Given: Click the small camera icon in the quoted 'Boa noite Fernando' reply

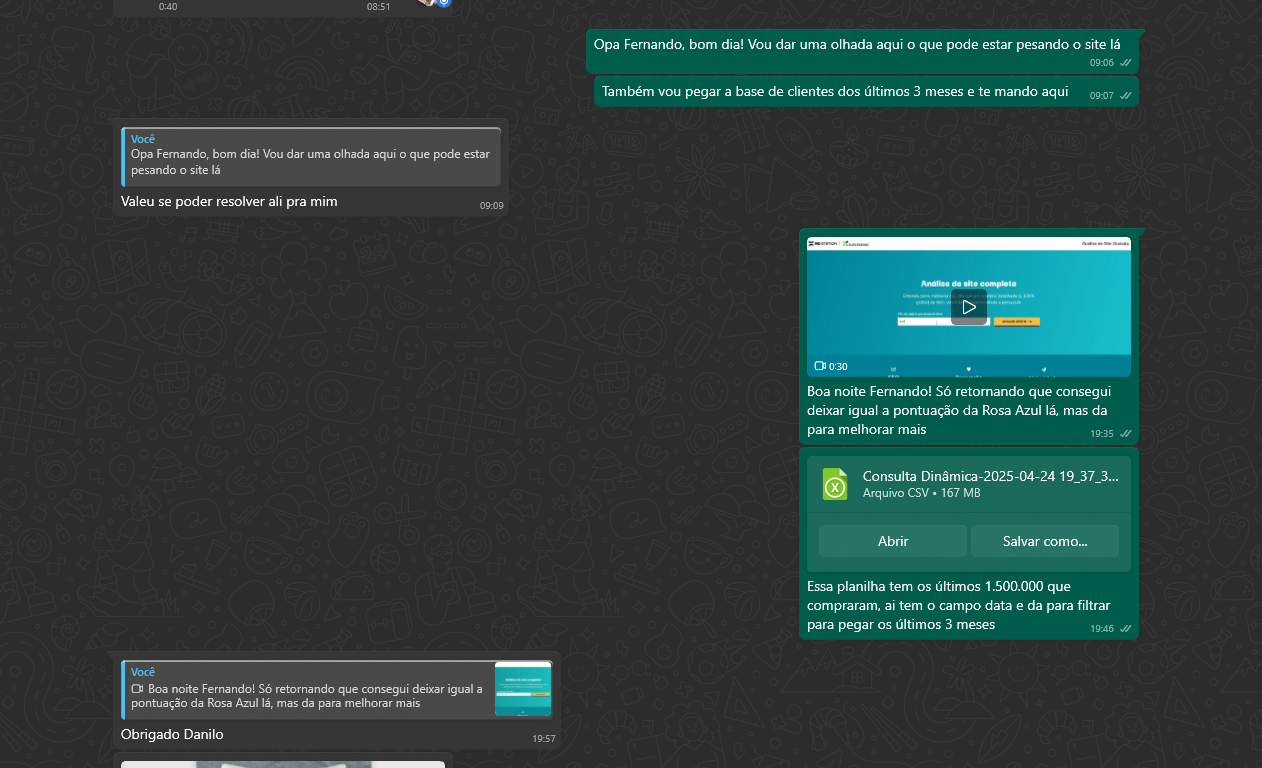Looking at the screenshot, I should point(138,689).
